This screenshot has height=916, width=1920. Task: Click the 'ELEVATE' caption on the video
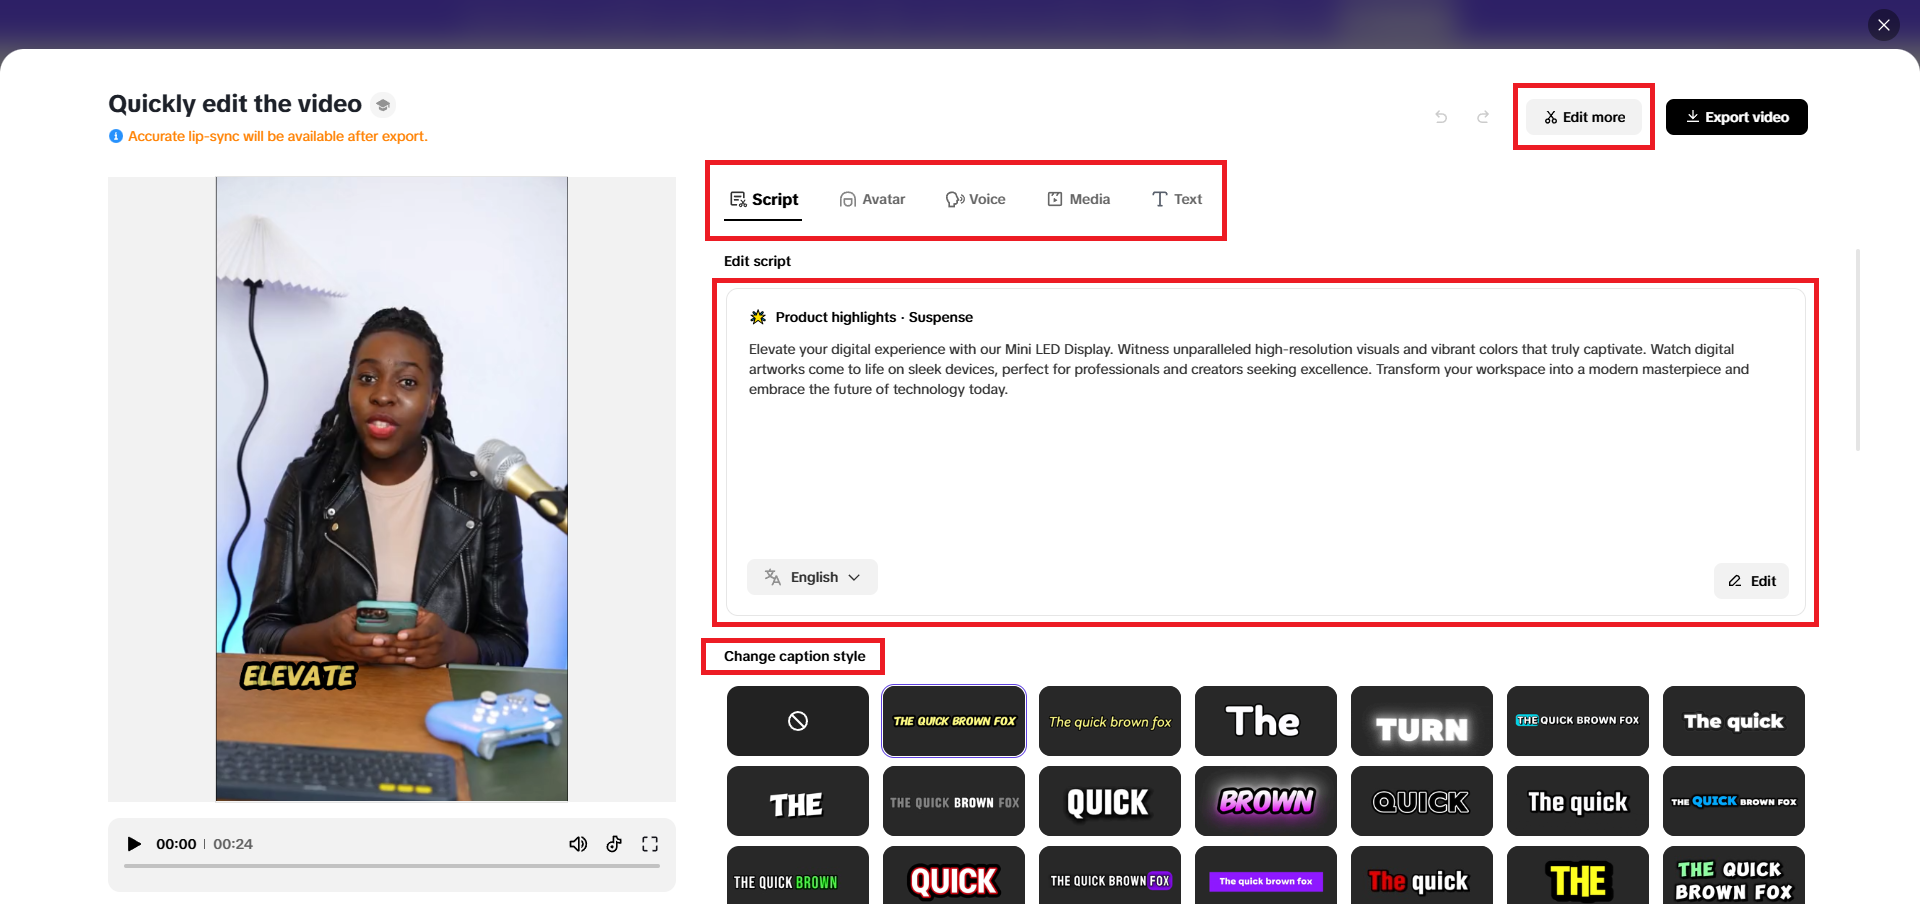click(298, 677)
